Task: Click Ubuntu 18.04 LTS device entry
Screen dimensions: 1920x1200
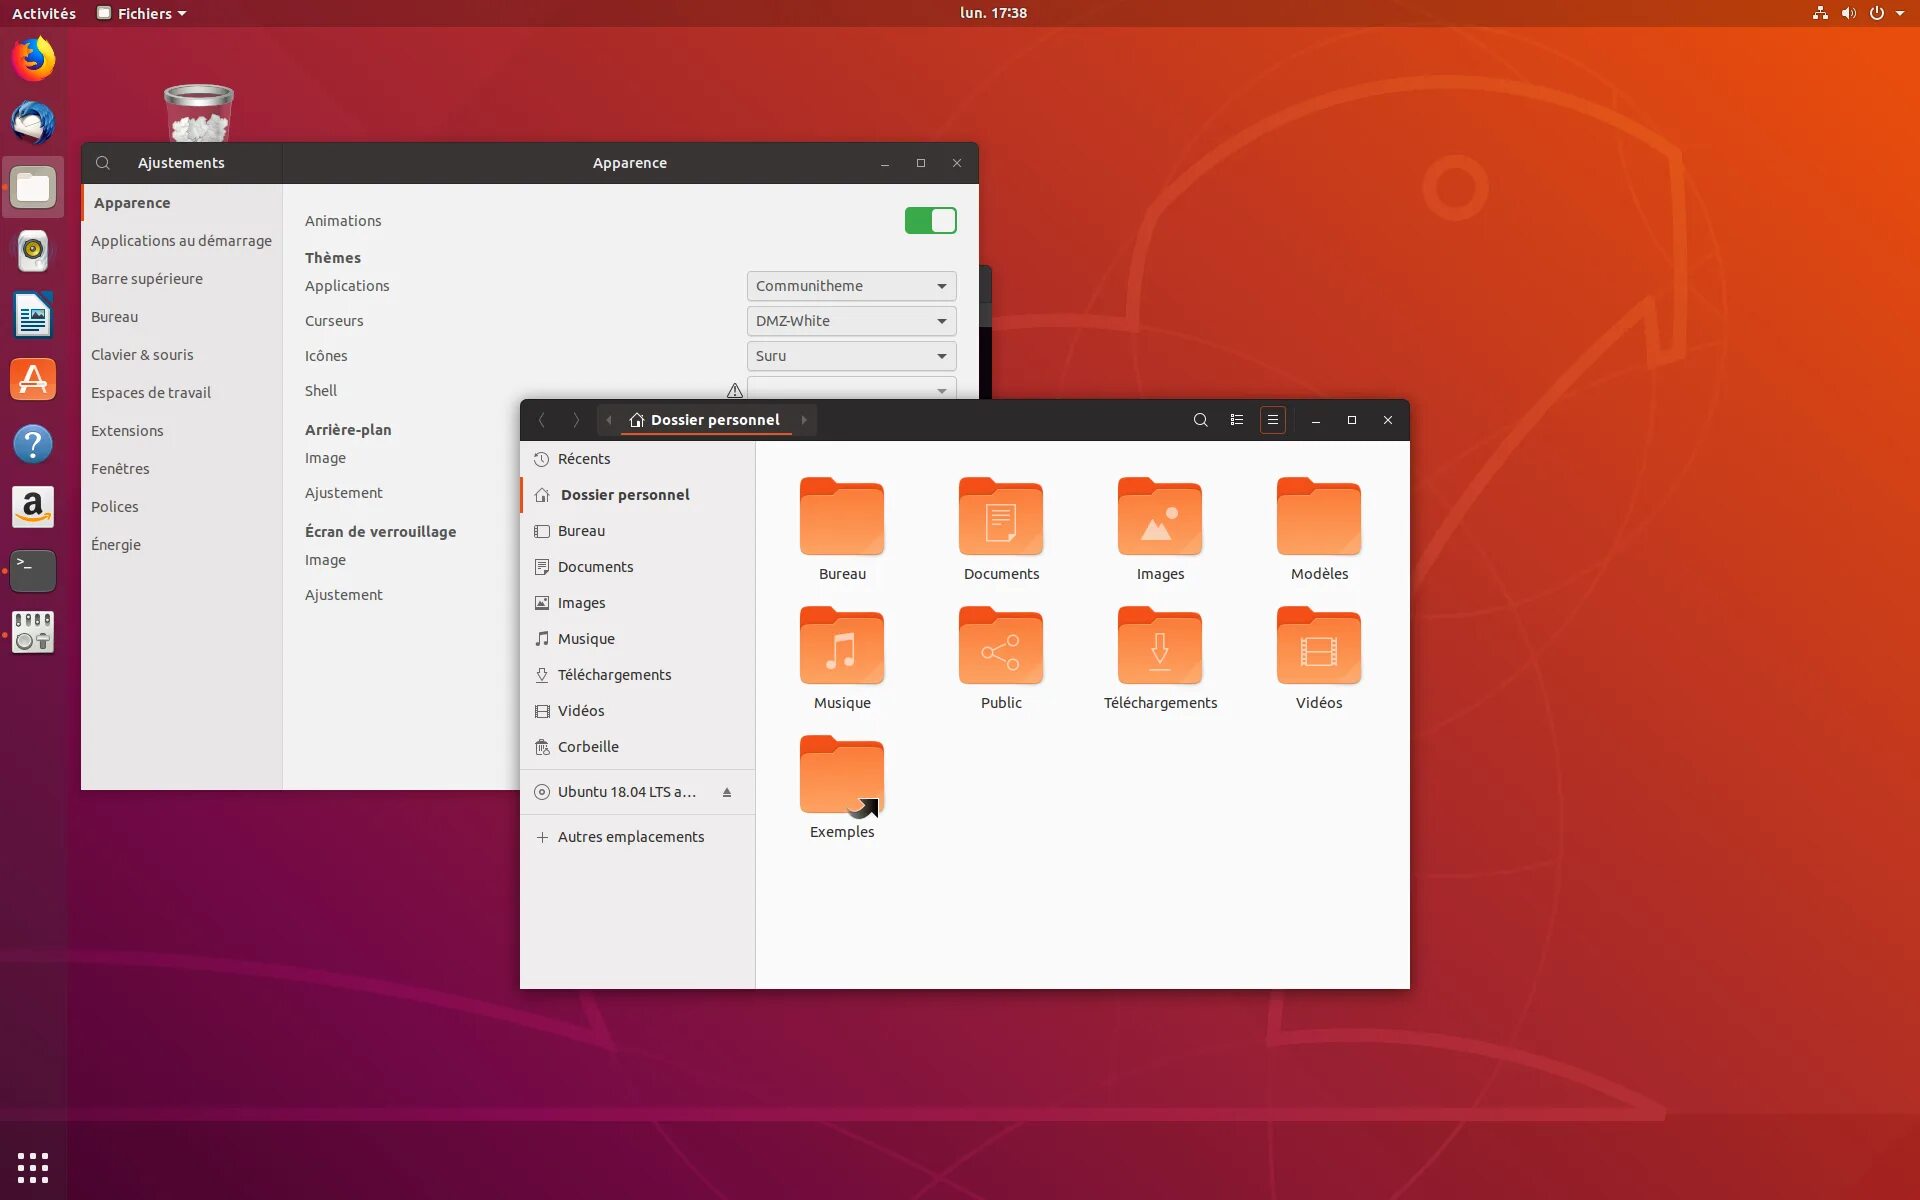Action: (x=625, y=791)
